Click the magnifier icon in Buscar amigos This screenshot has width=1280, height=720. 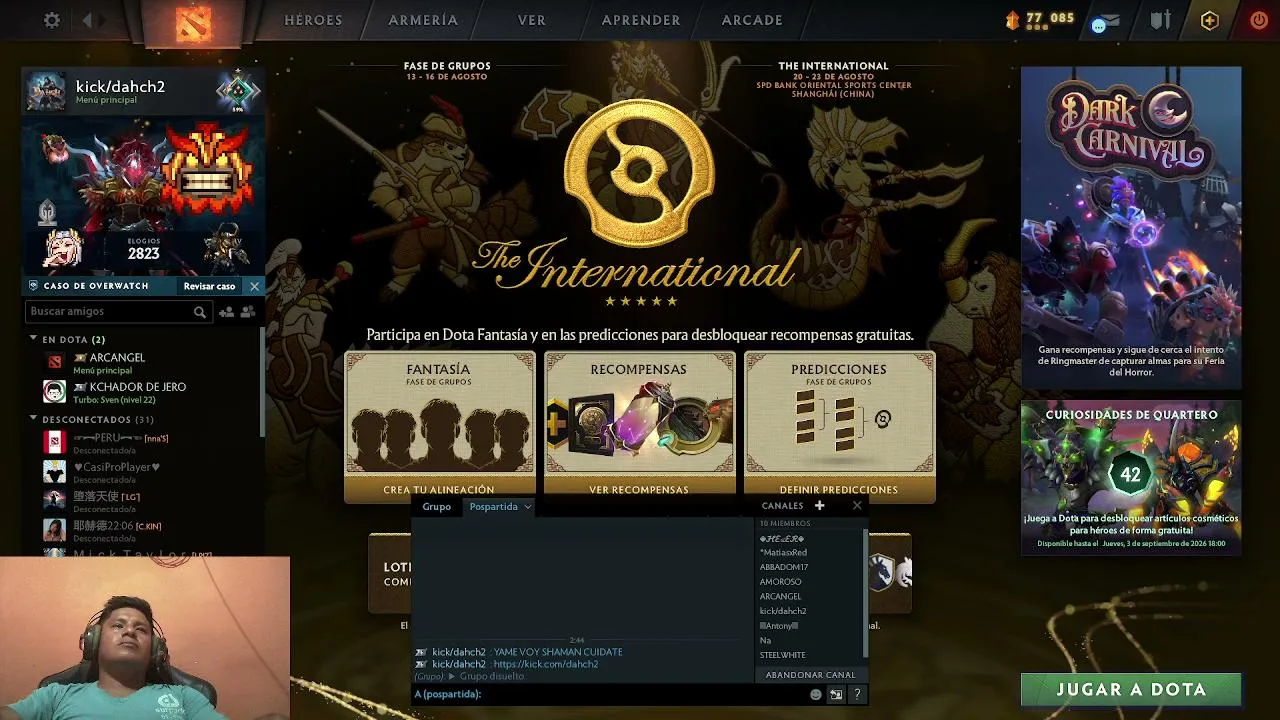tap(200, 312)
